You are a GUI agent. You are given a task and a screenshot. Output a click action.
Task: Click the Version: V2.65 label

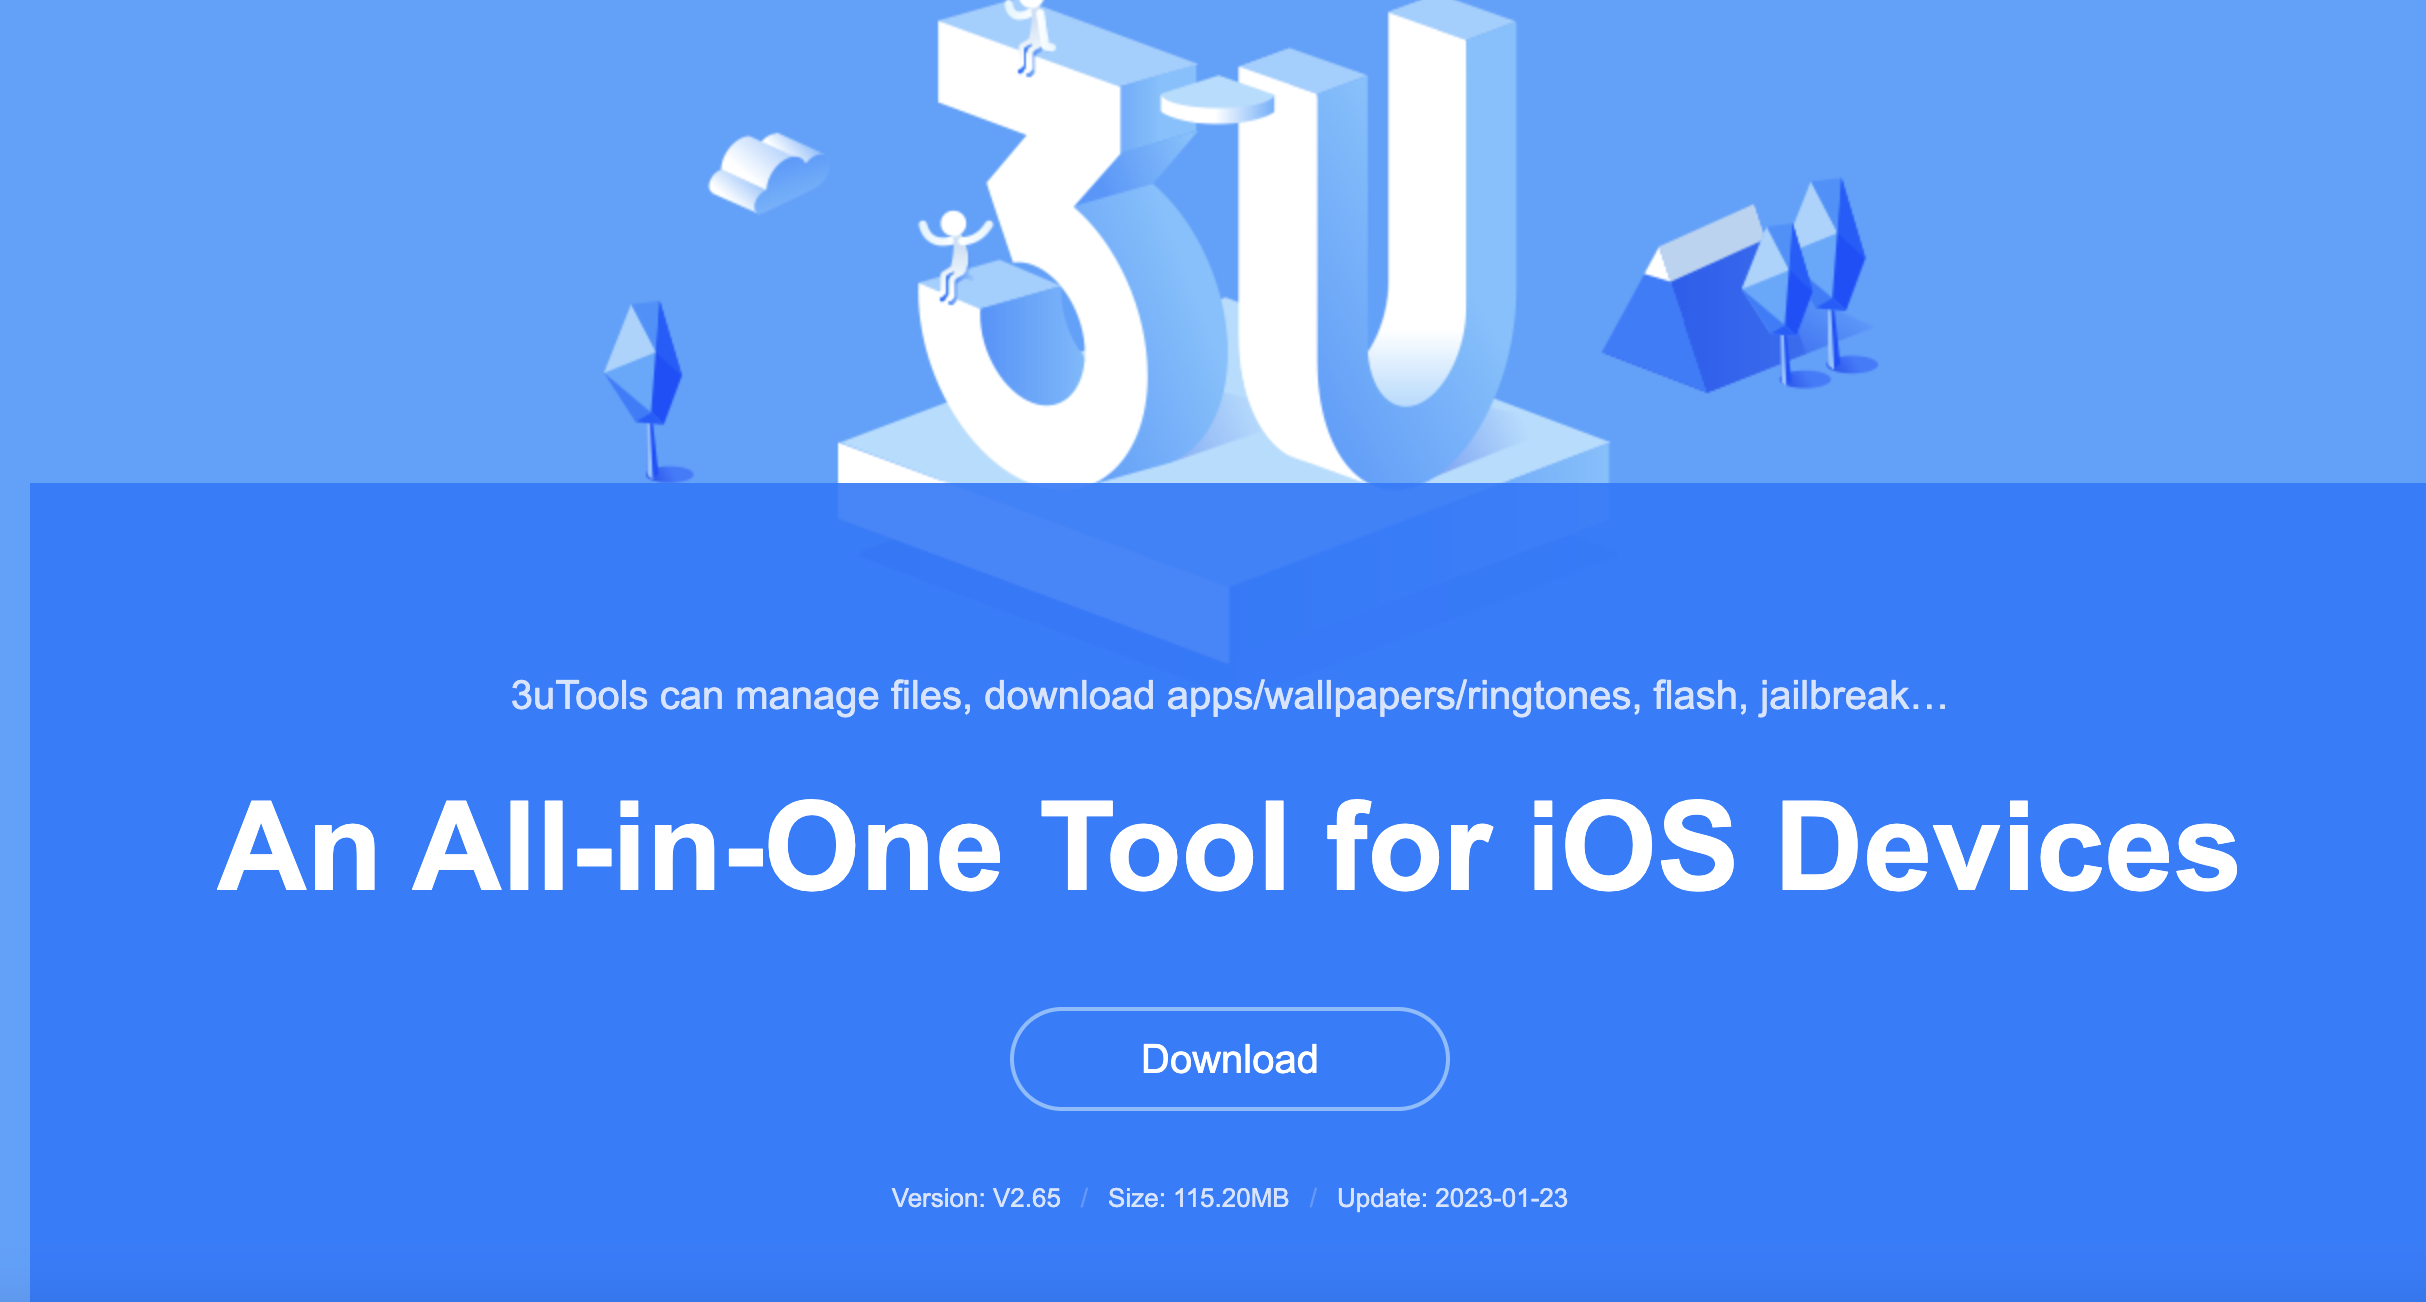[x=976, y=1198]
